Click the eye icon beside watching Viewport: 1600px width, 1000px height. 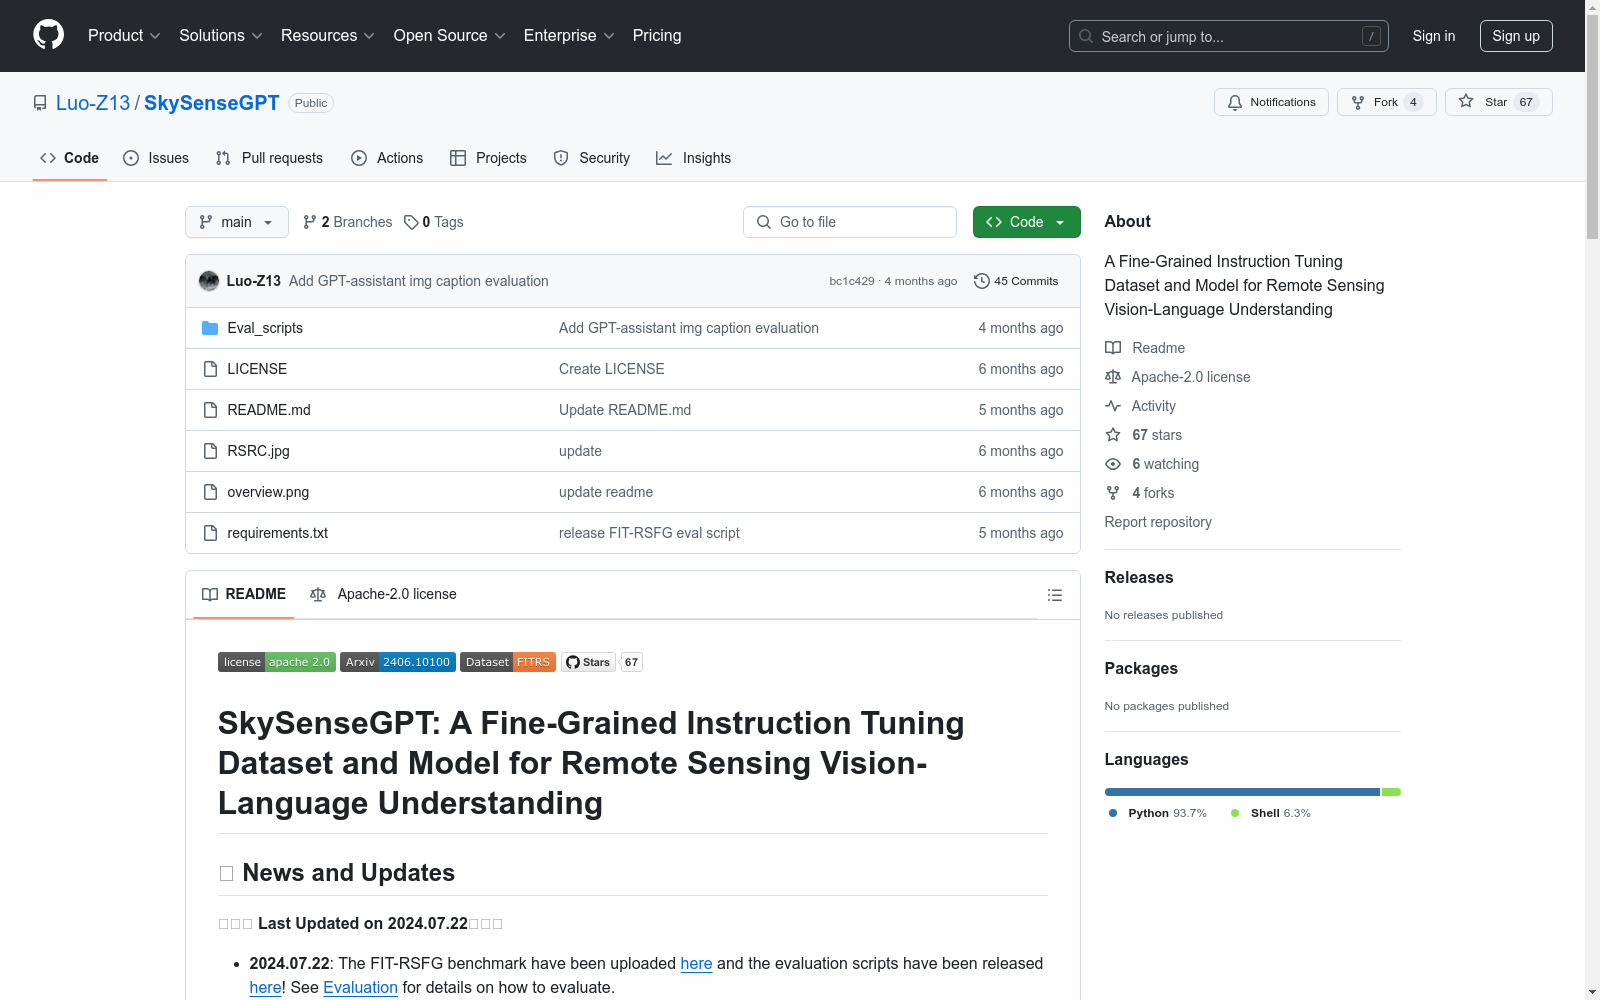1113,464
